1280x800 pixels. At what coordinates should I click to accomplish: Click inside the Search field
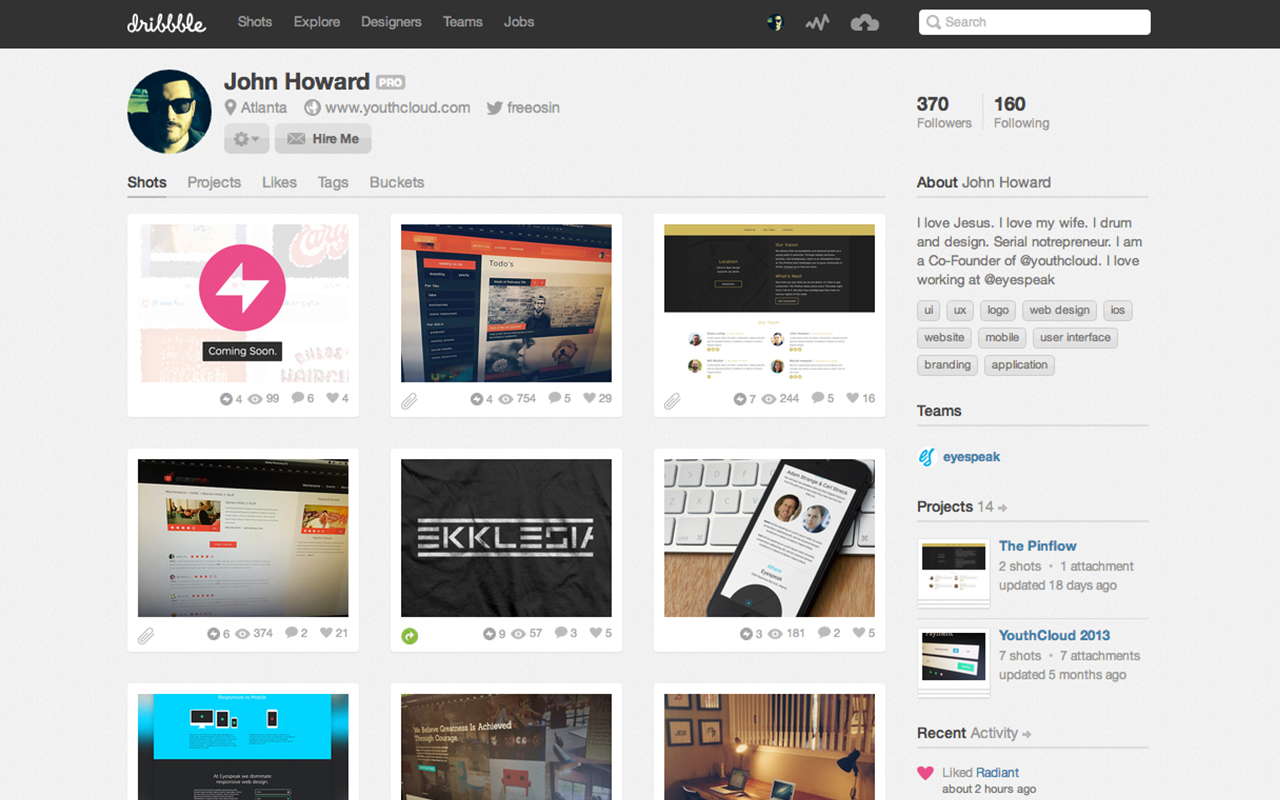click(x=1034, y=21)
